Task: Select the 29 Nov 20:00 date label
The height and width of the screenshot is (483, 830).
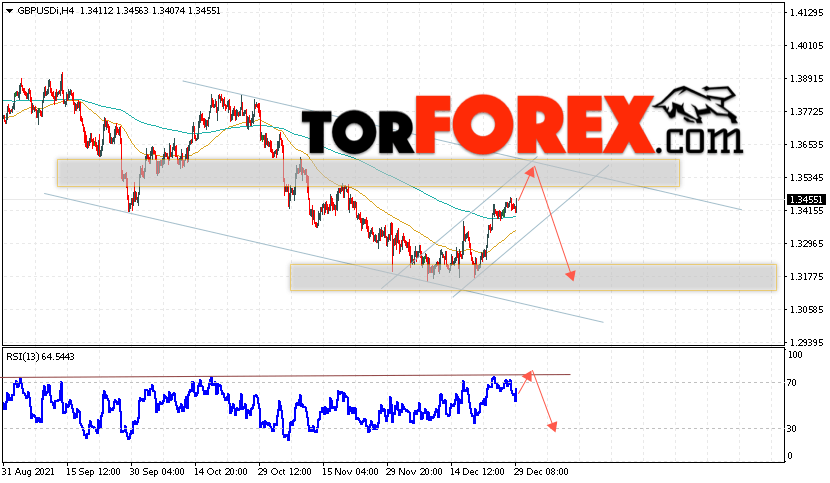Action: click(x=413, y=472)
